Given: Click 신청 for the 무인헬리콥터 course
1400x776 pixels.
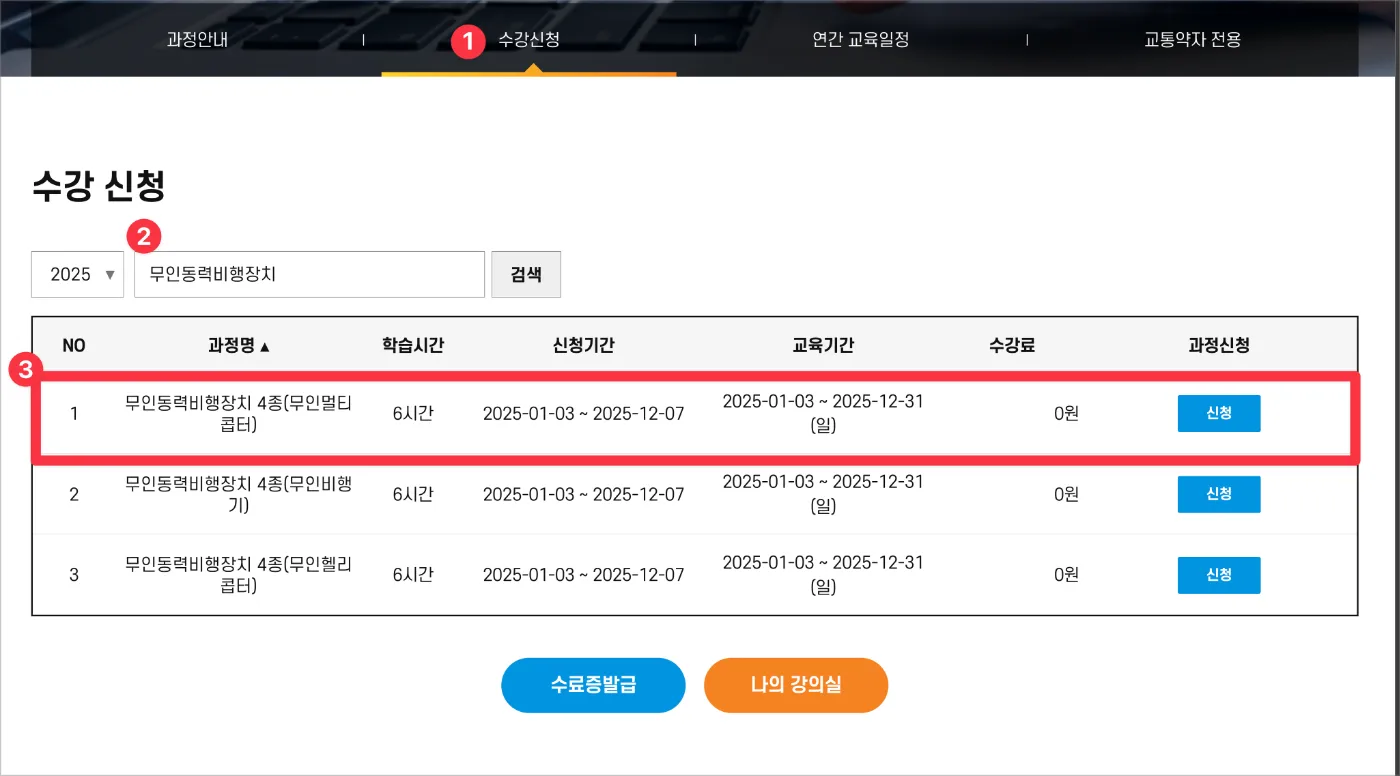Looking at the screenshot, I should [1219, 574].
